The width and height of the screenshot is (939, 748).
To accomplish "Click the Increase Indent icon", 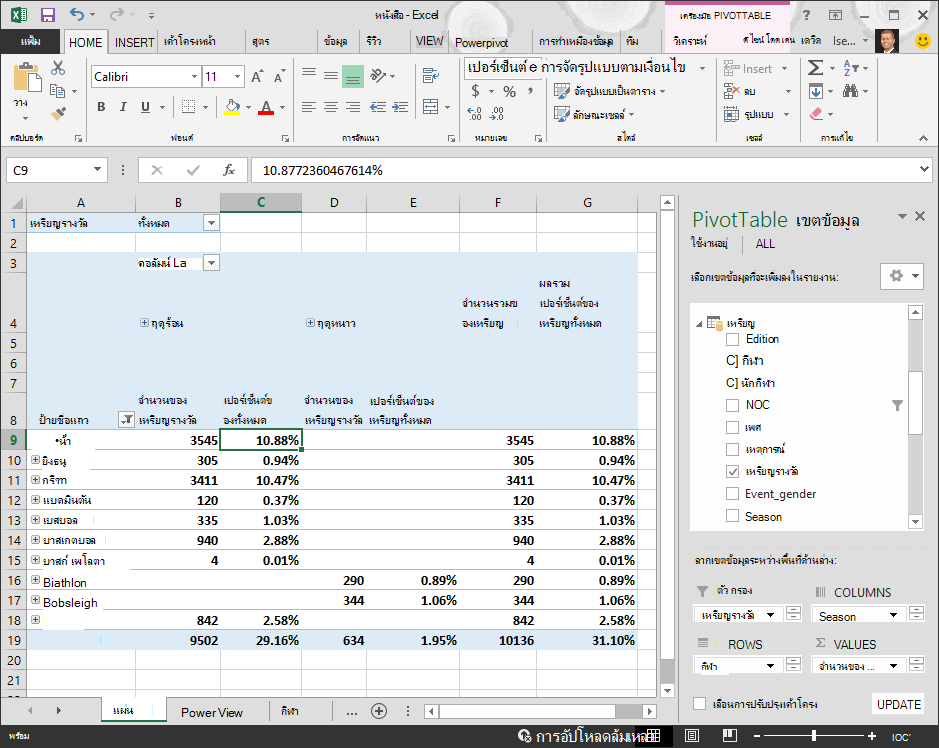I will click(400, 107).
